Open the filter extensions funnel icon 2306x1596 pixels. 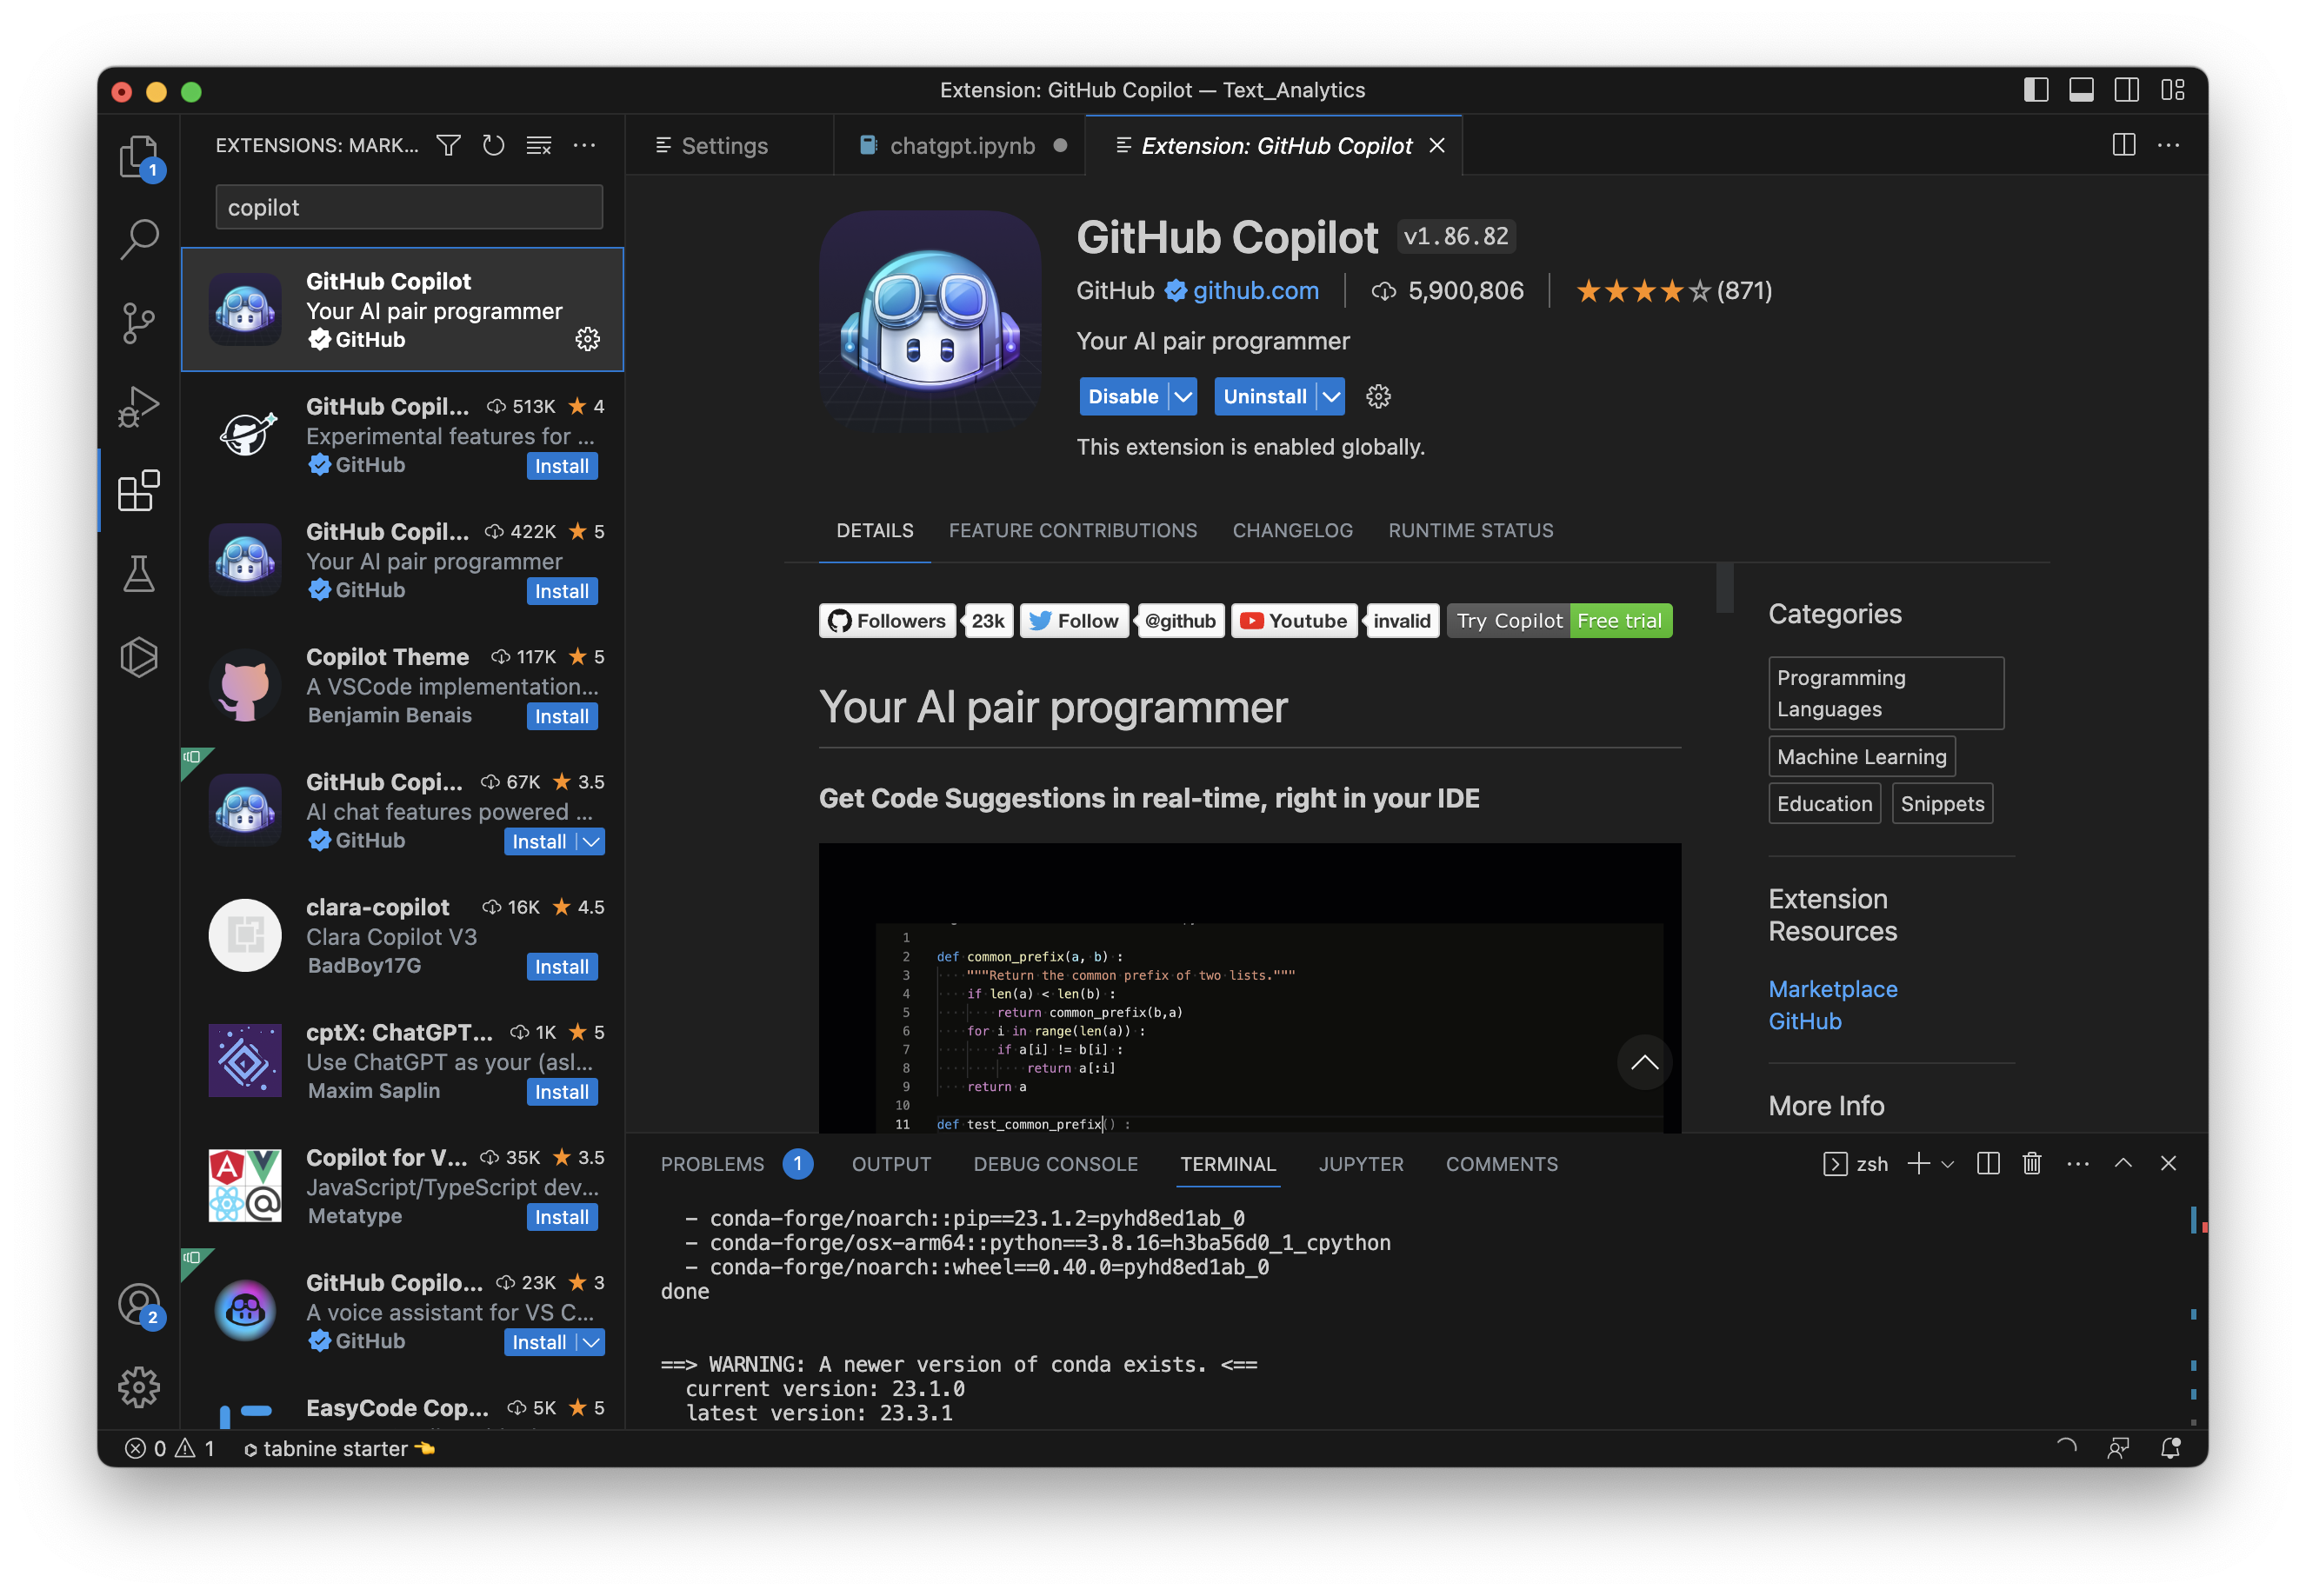[448, 145]
